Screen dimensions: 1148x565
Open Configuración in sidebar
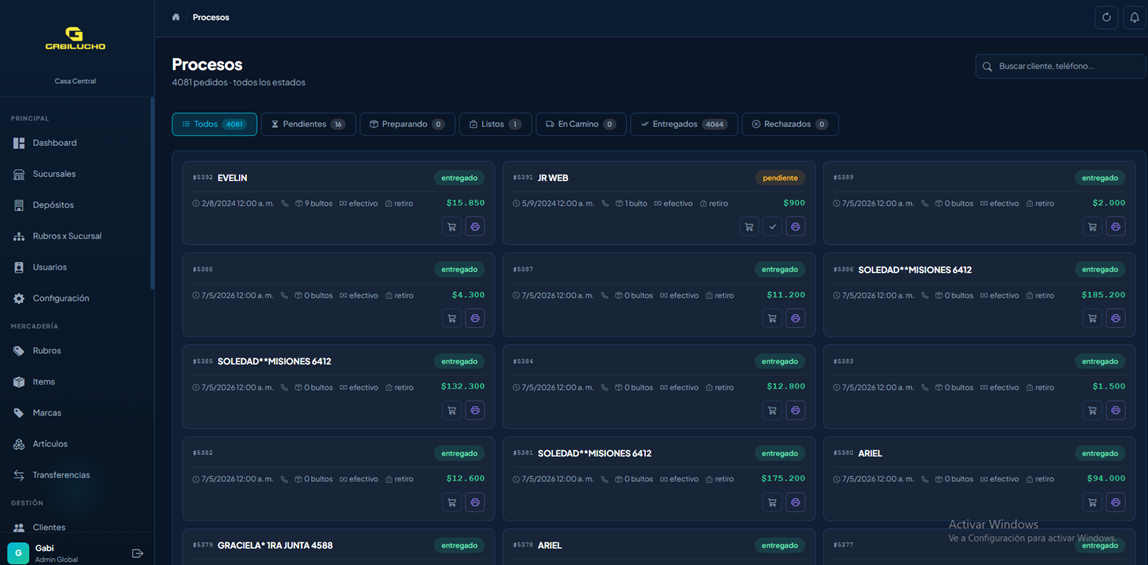(x=77, y=299)
